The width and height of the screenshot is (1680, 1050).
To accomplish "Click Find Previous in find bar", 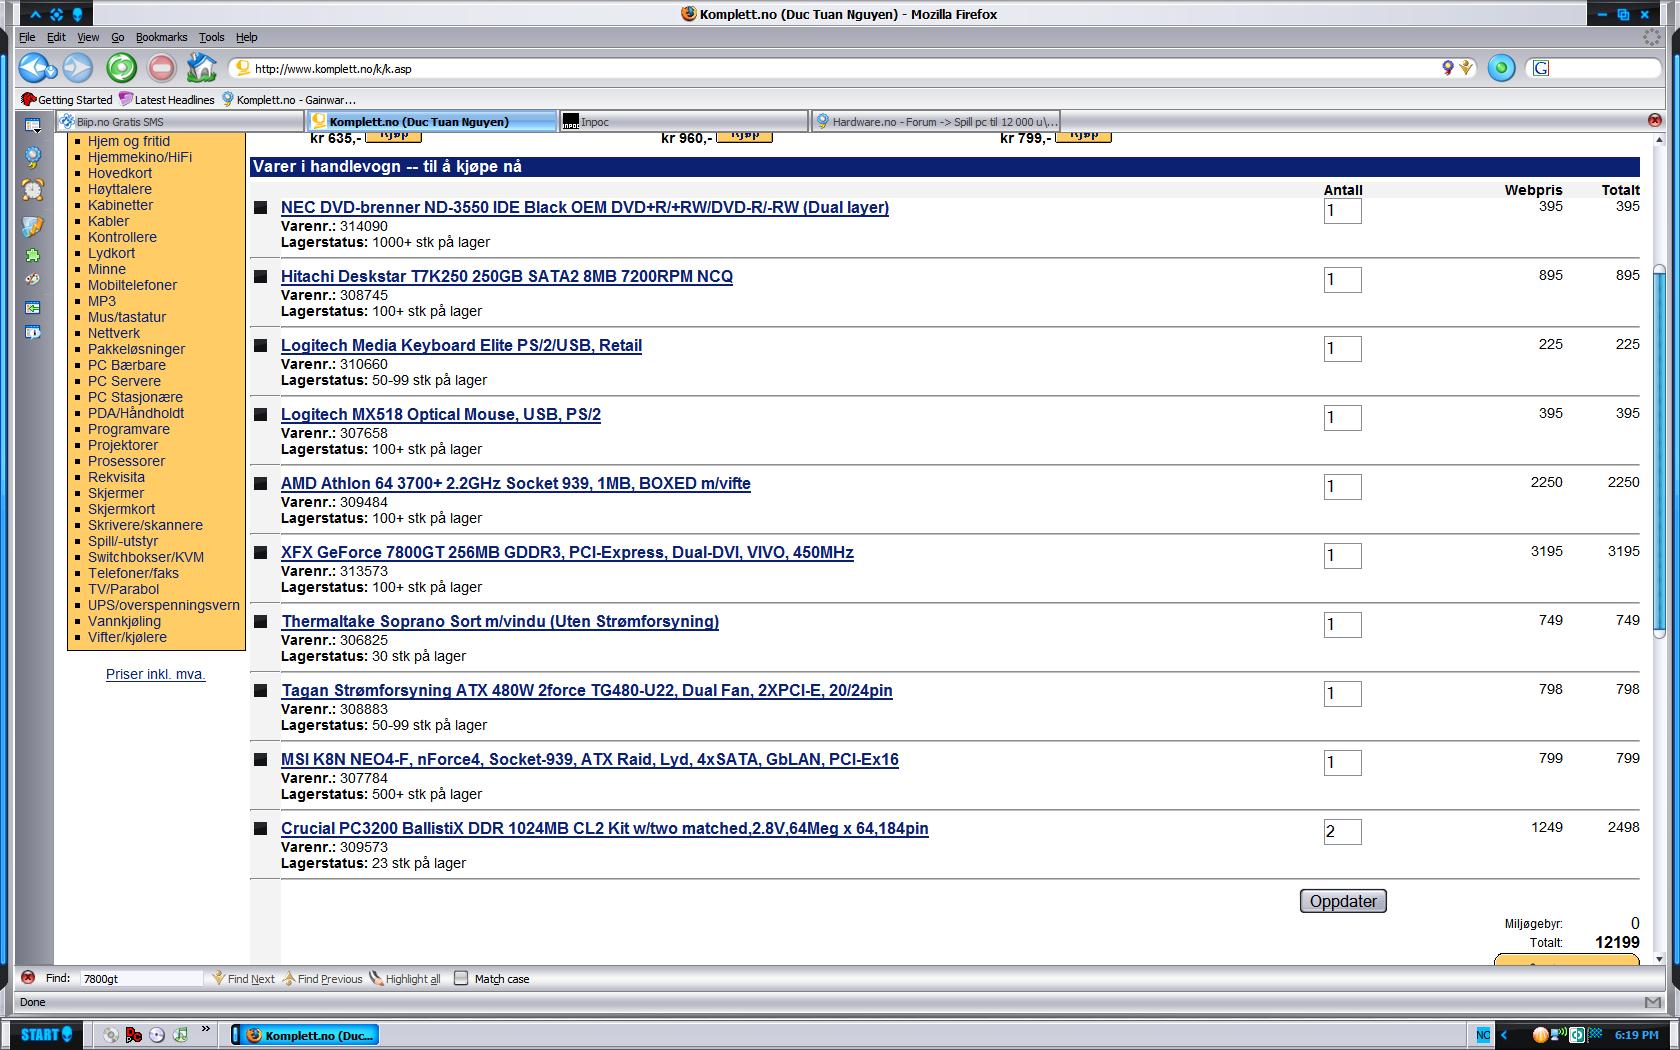I will [323, 979].
